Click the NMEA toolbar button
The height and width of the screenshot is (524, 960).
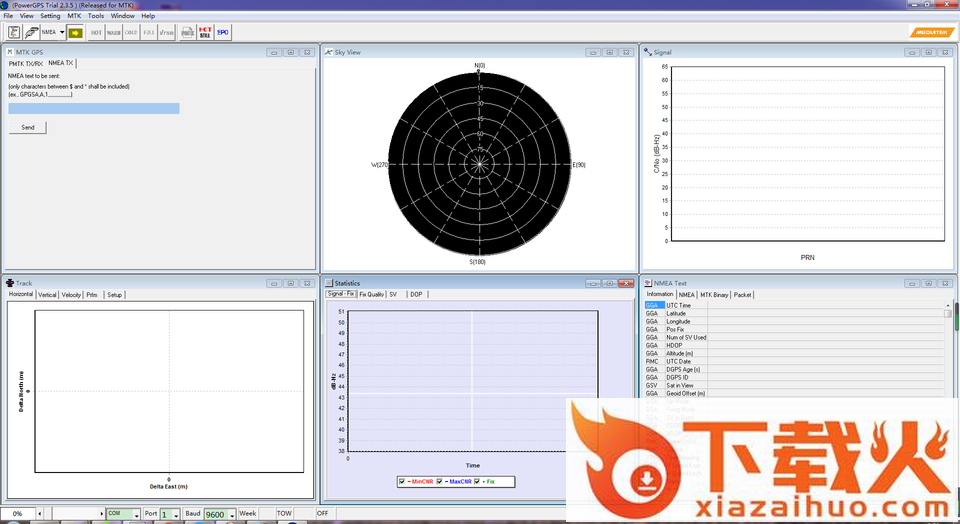point(49,32)
